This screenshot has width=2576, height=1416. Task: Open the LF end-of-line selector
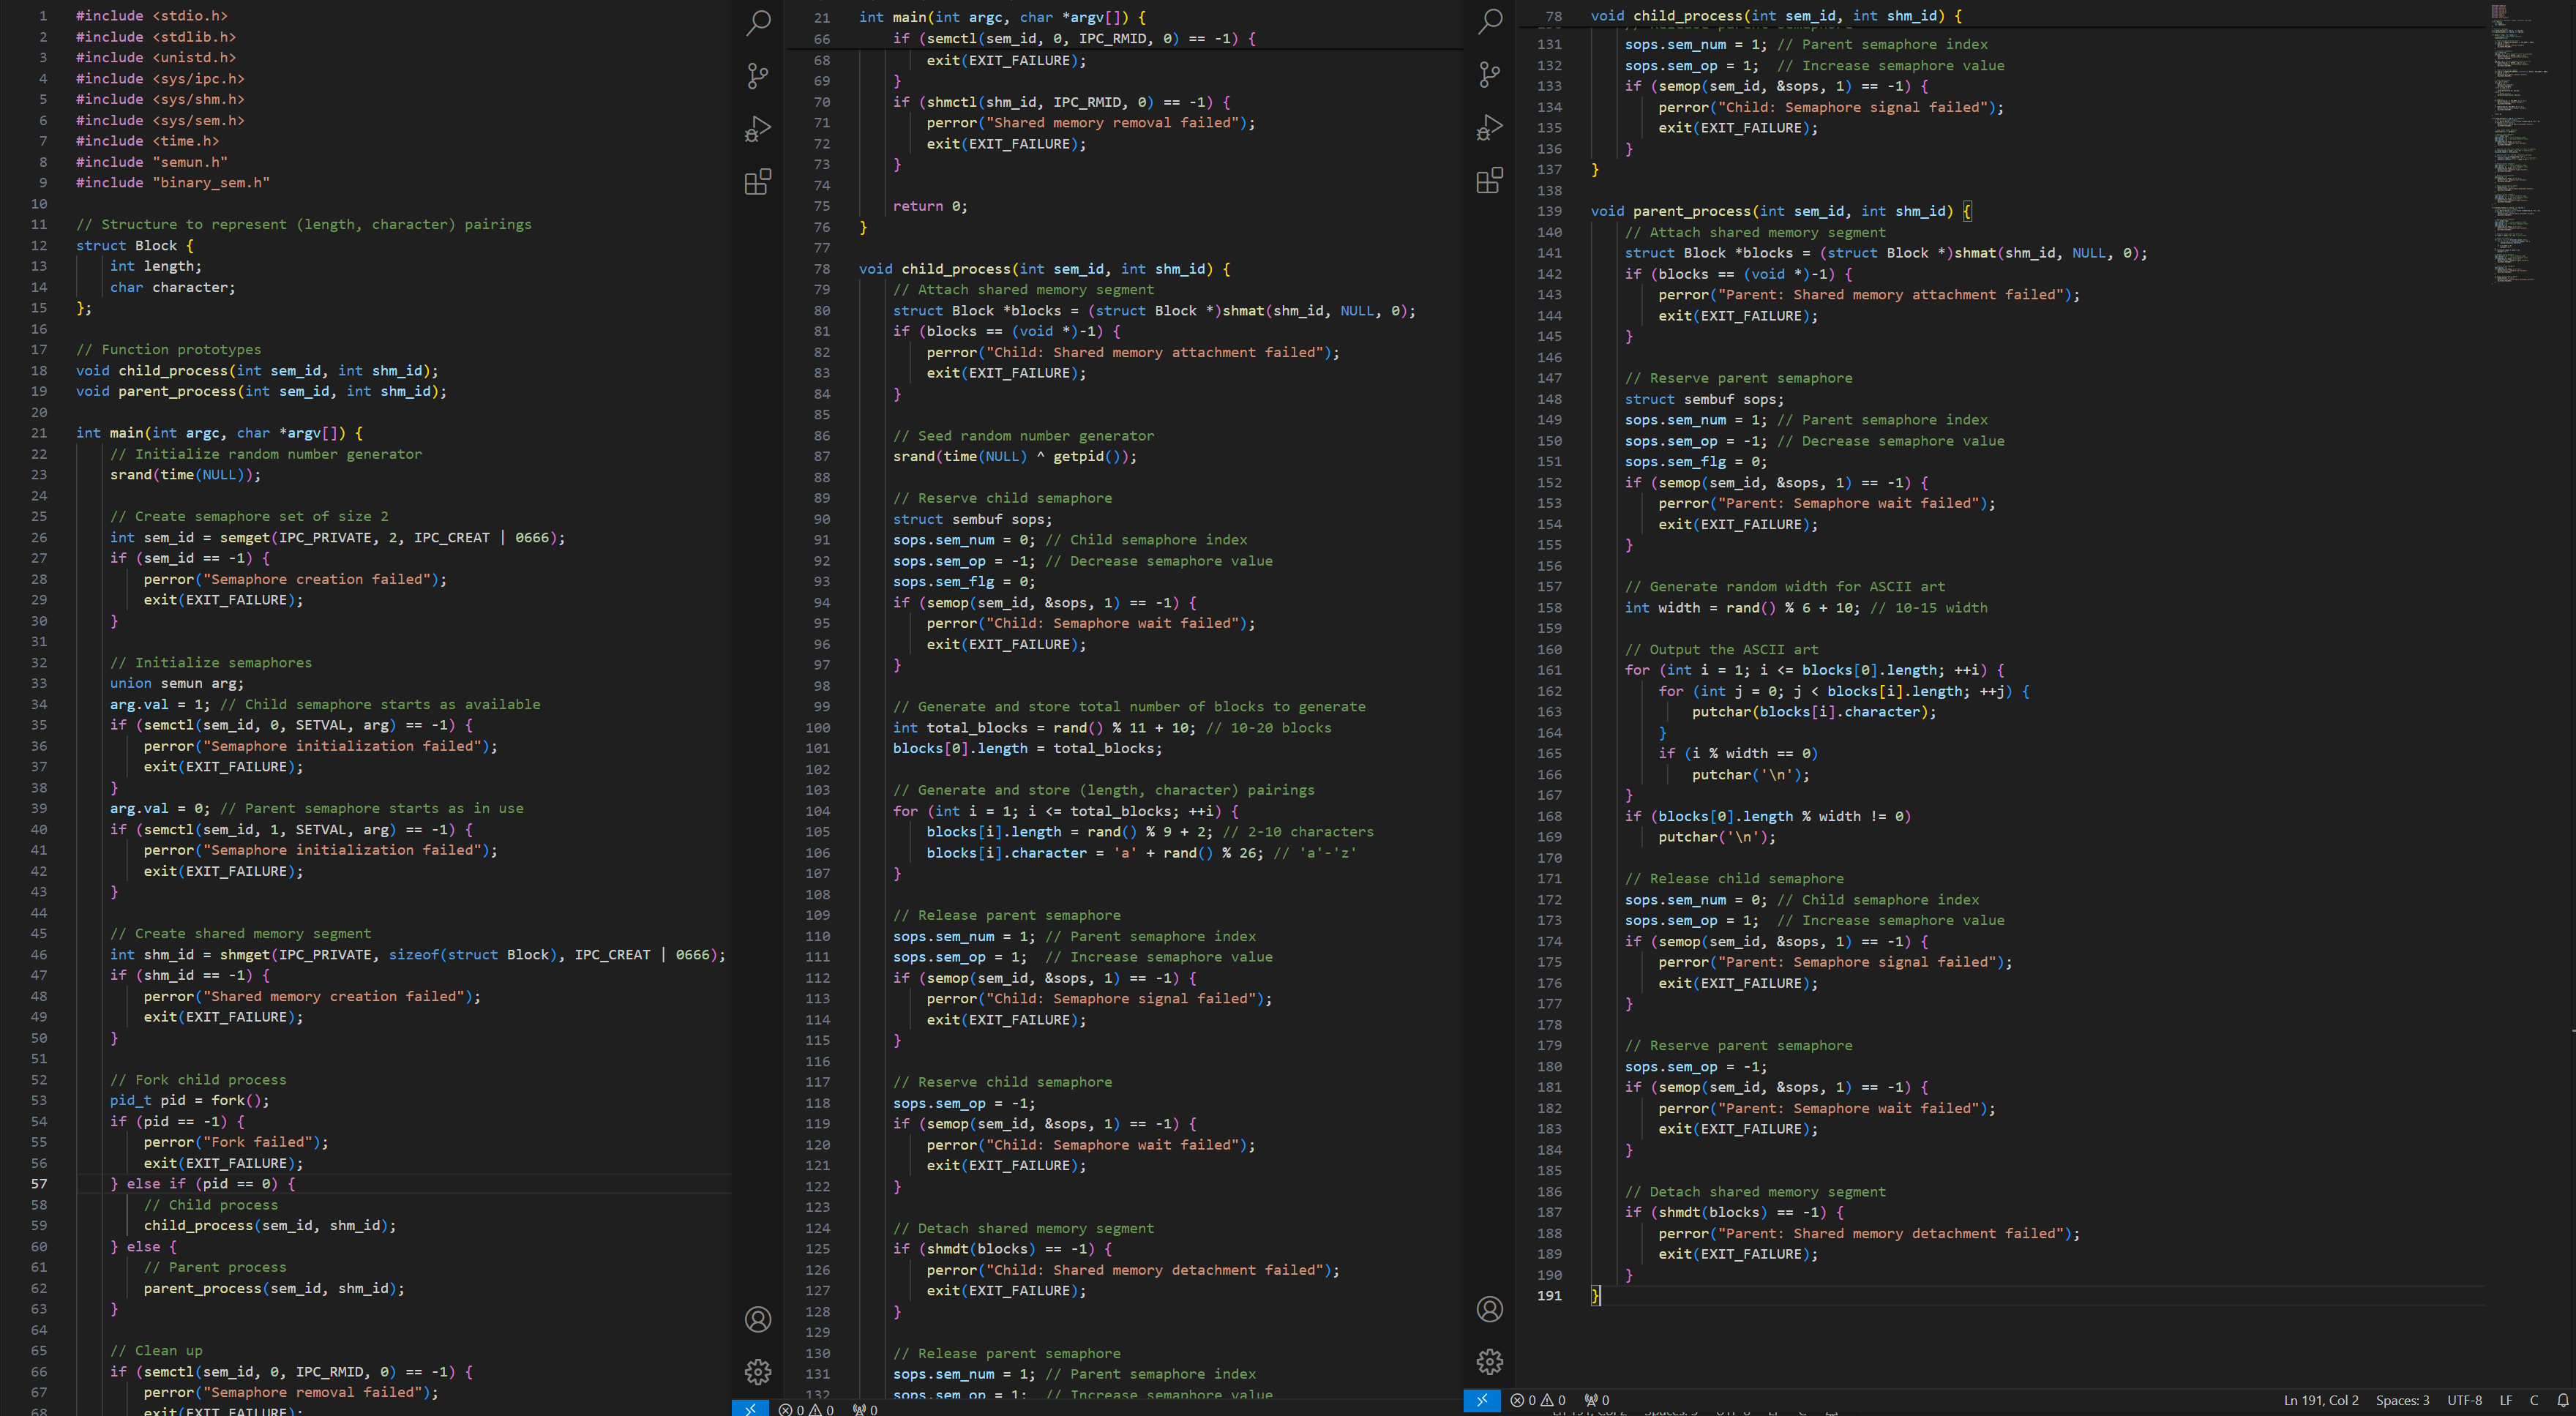coord(2506,1400)
